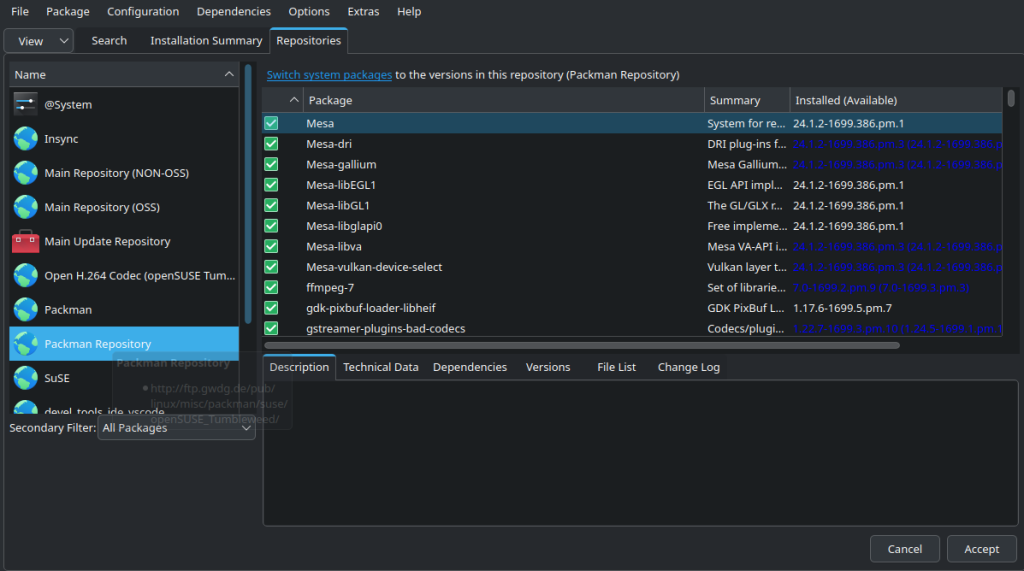The width and height of the screenshot is (1024, 571).
Task: Click the description text area
Action: pos(640,453)
